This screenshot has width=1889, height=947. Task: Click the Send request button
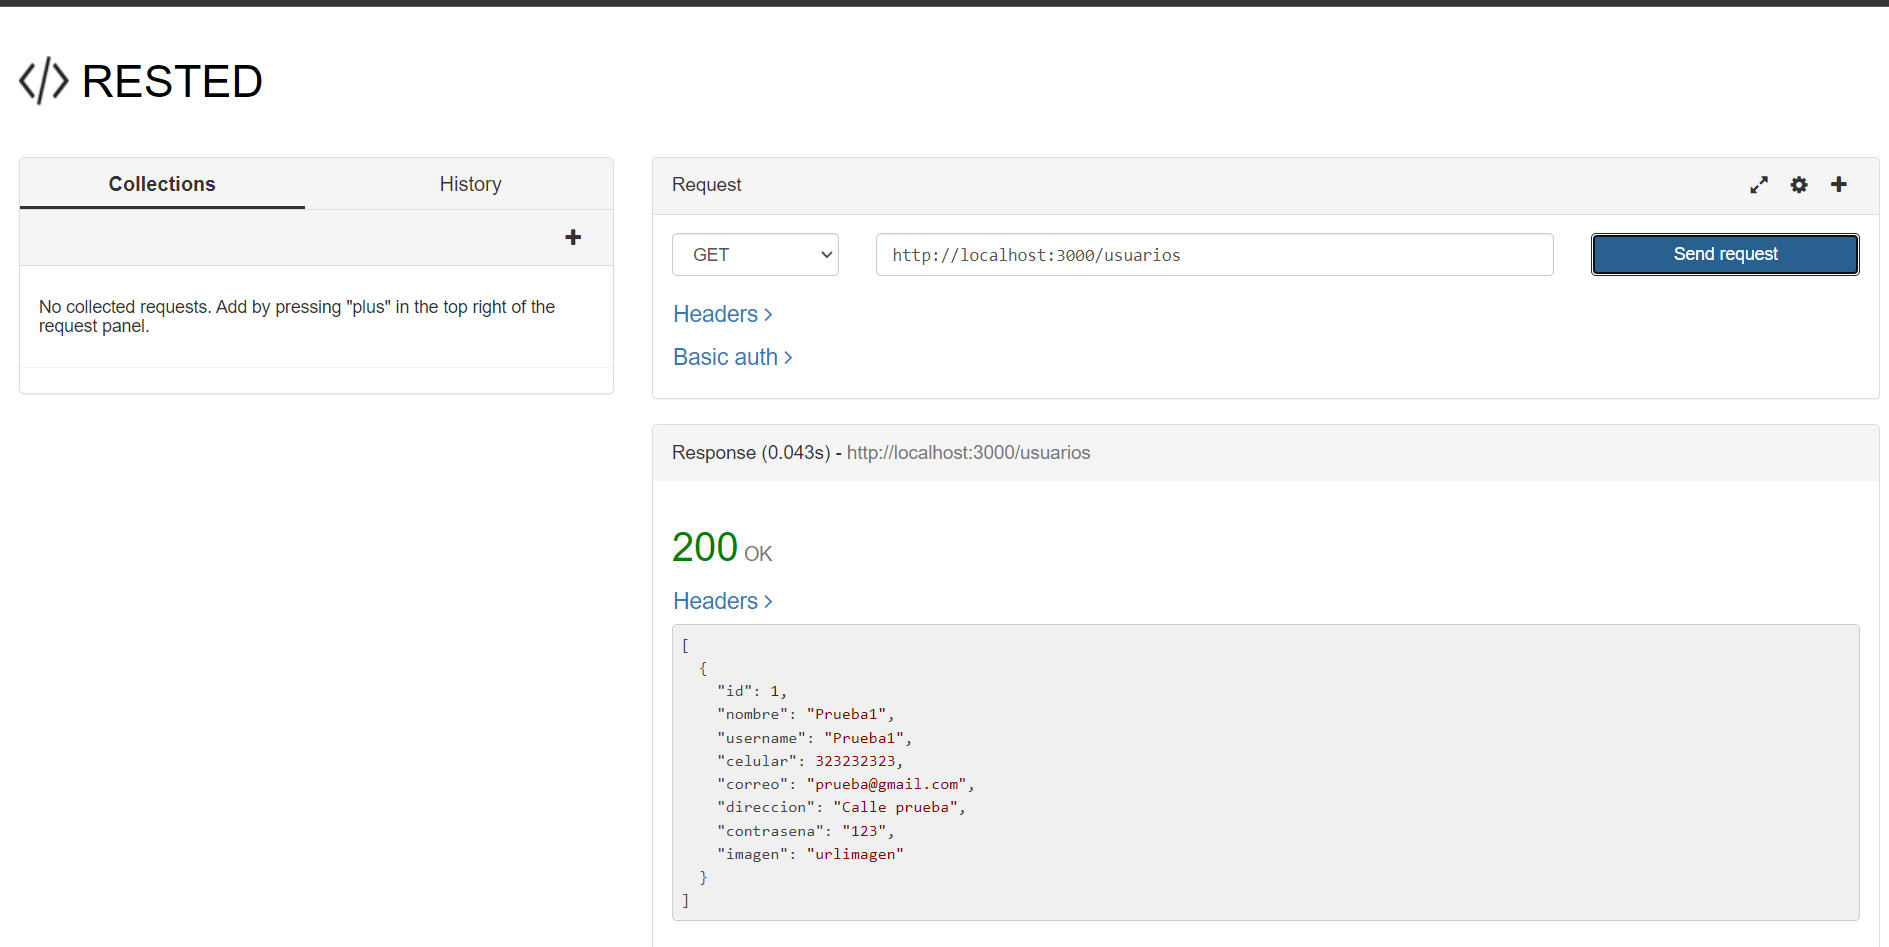(x=1724, y=254)
